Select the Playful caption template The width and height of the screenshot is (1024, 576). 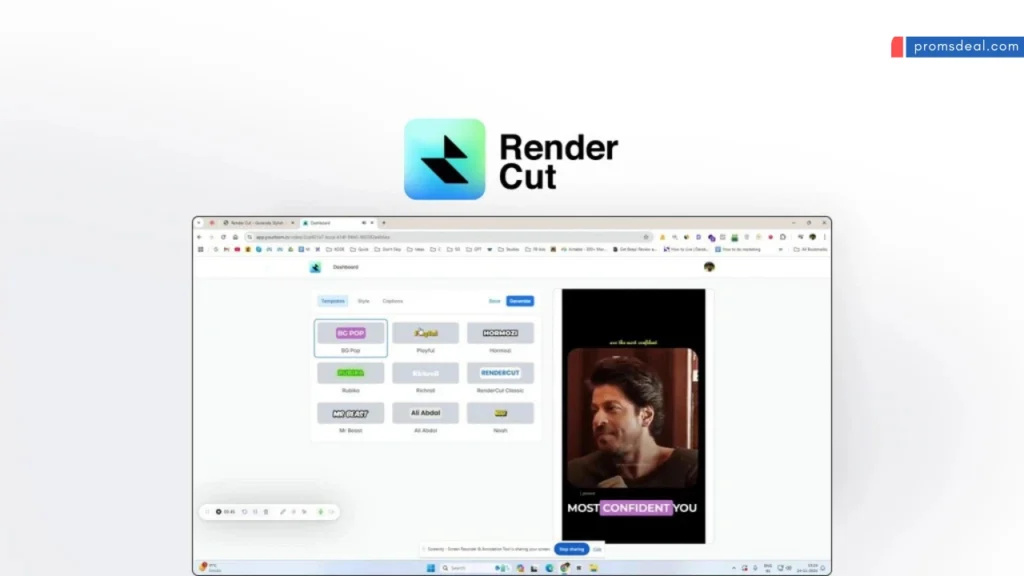[426, 333]
